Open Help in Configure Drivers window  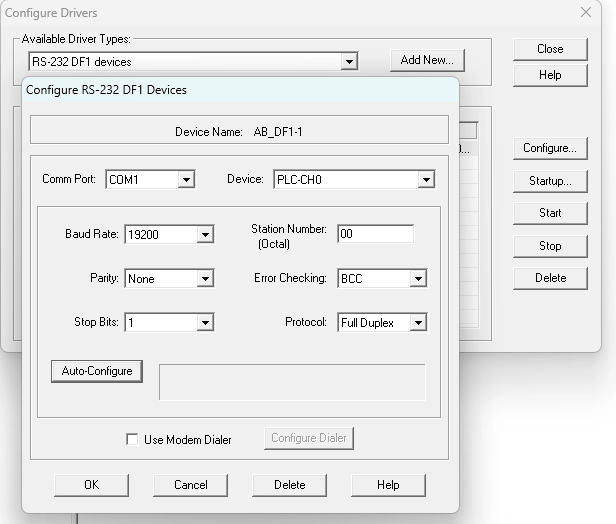coord(550,75)
